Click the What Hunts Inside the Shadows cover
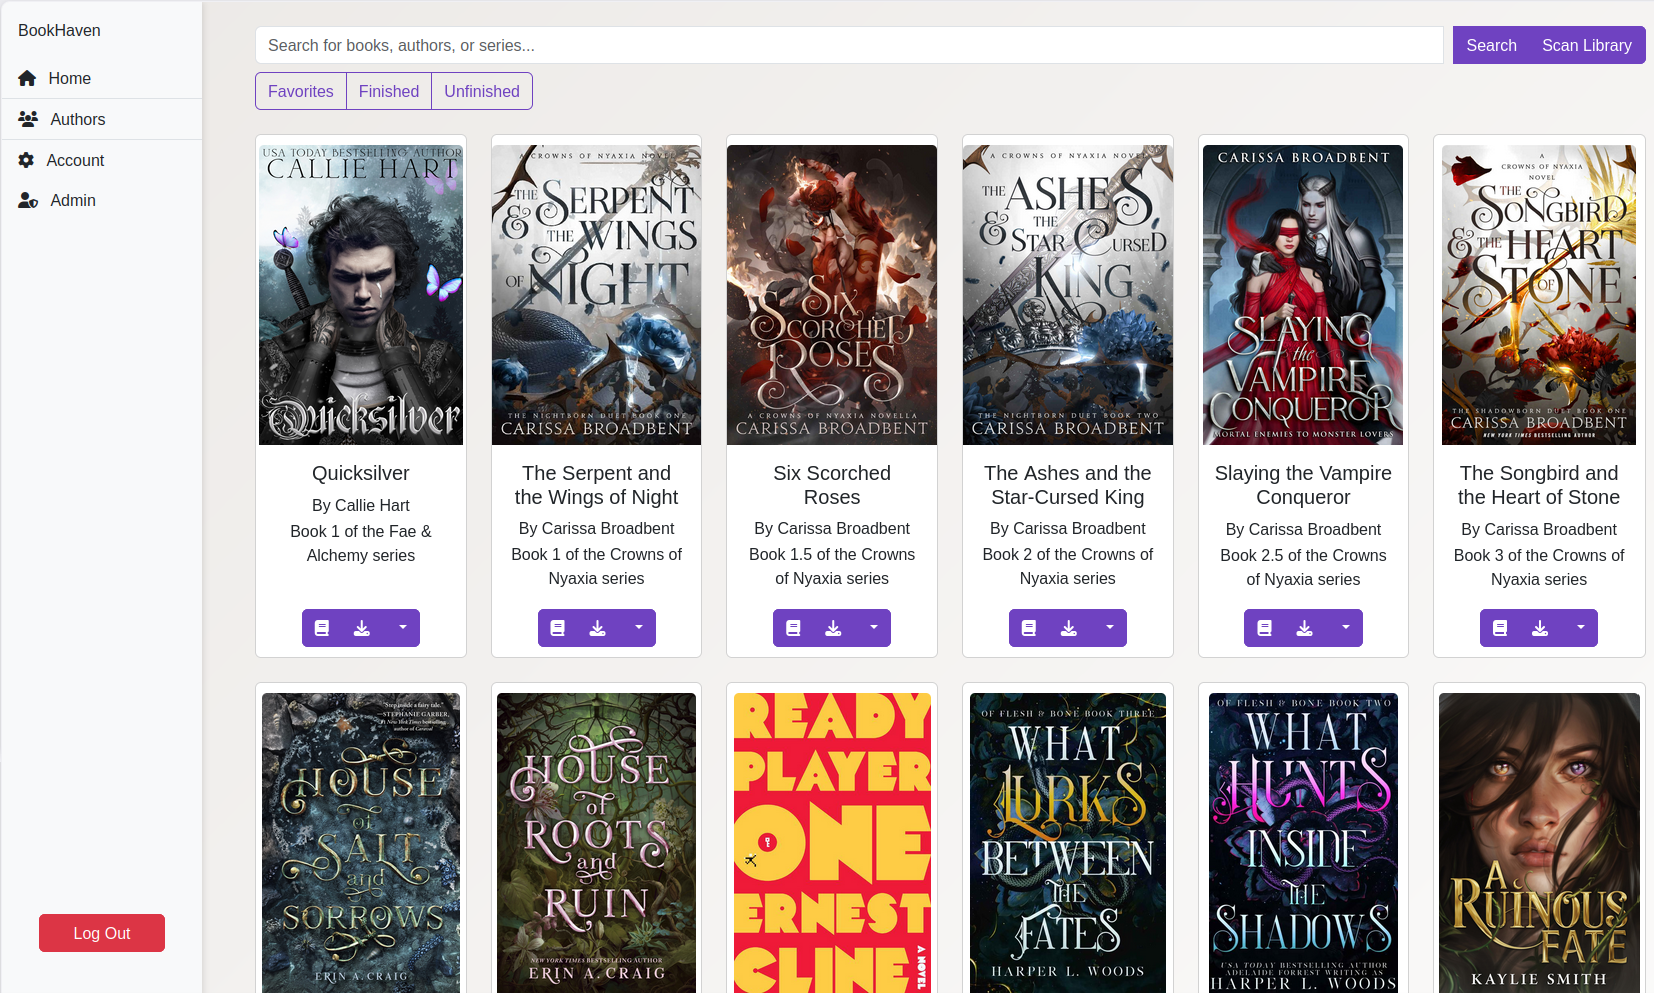1654x993 pixels. pos(1303,843)
